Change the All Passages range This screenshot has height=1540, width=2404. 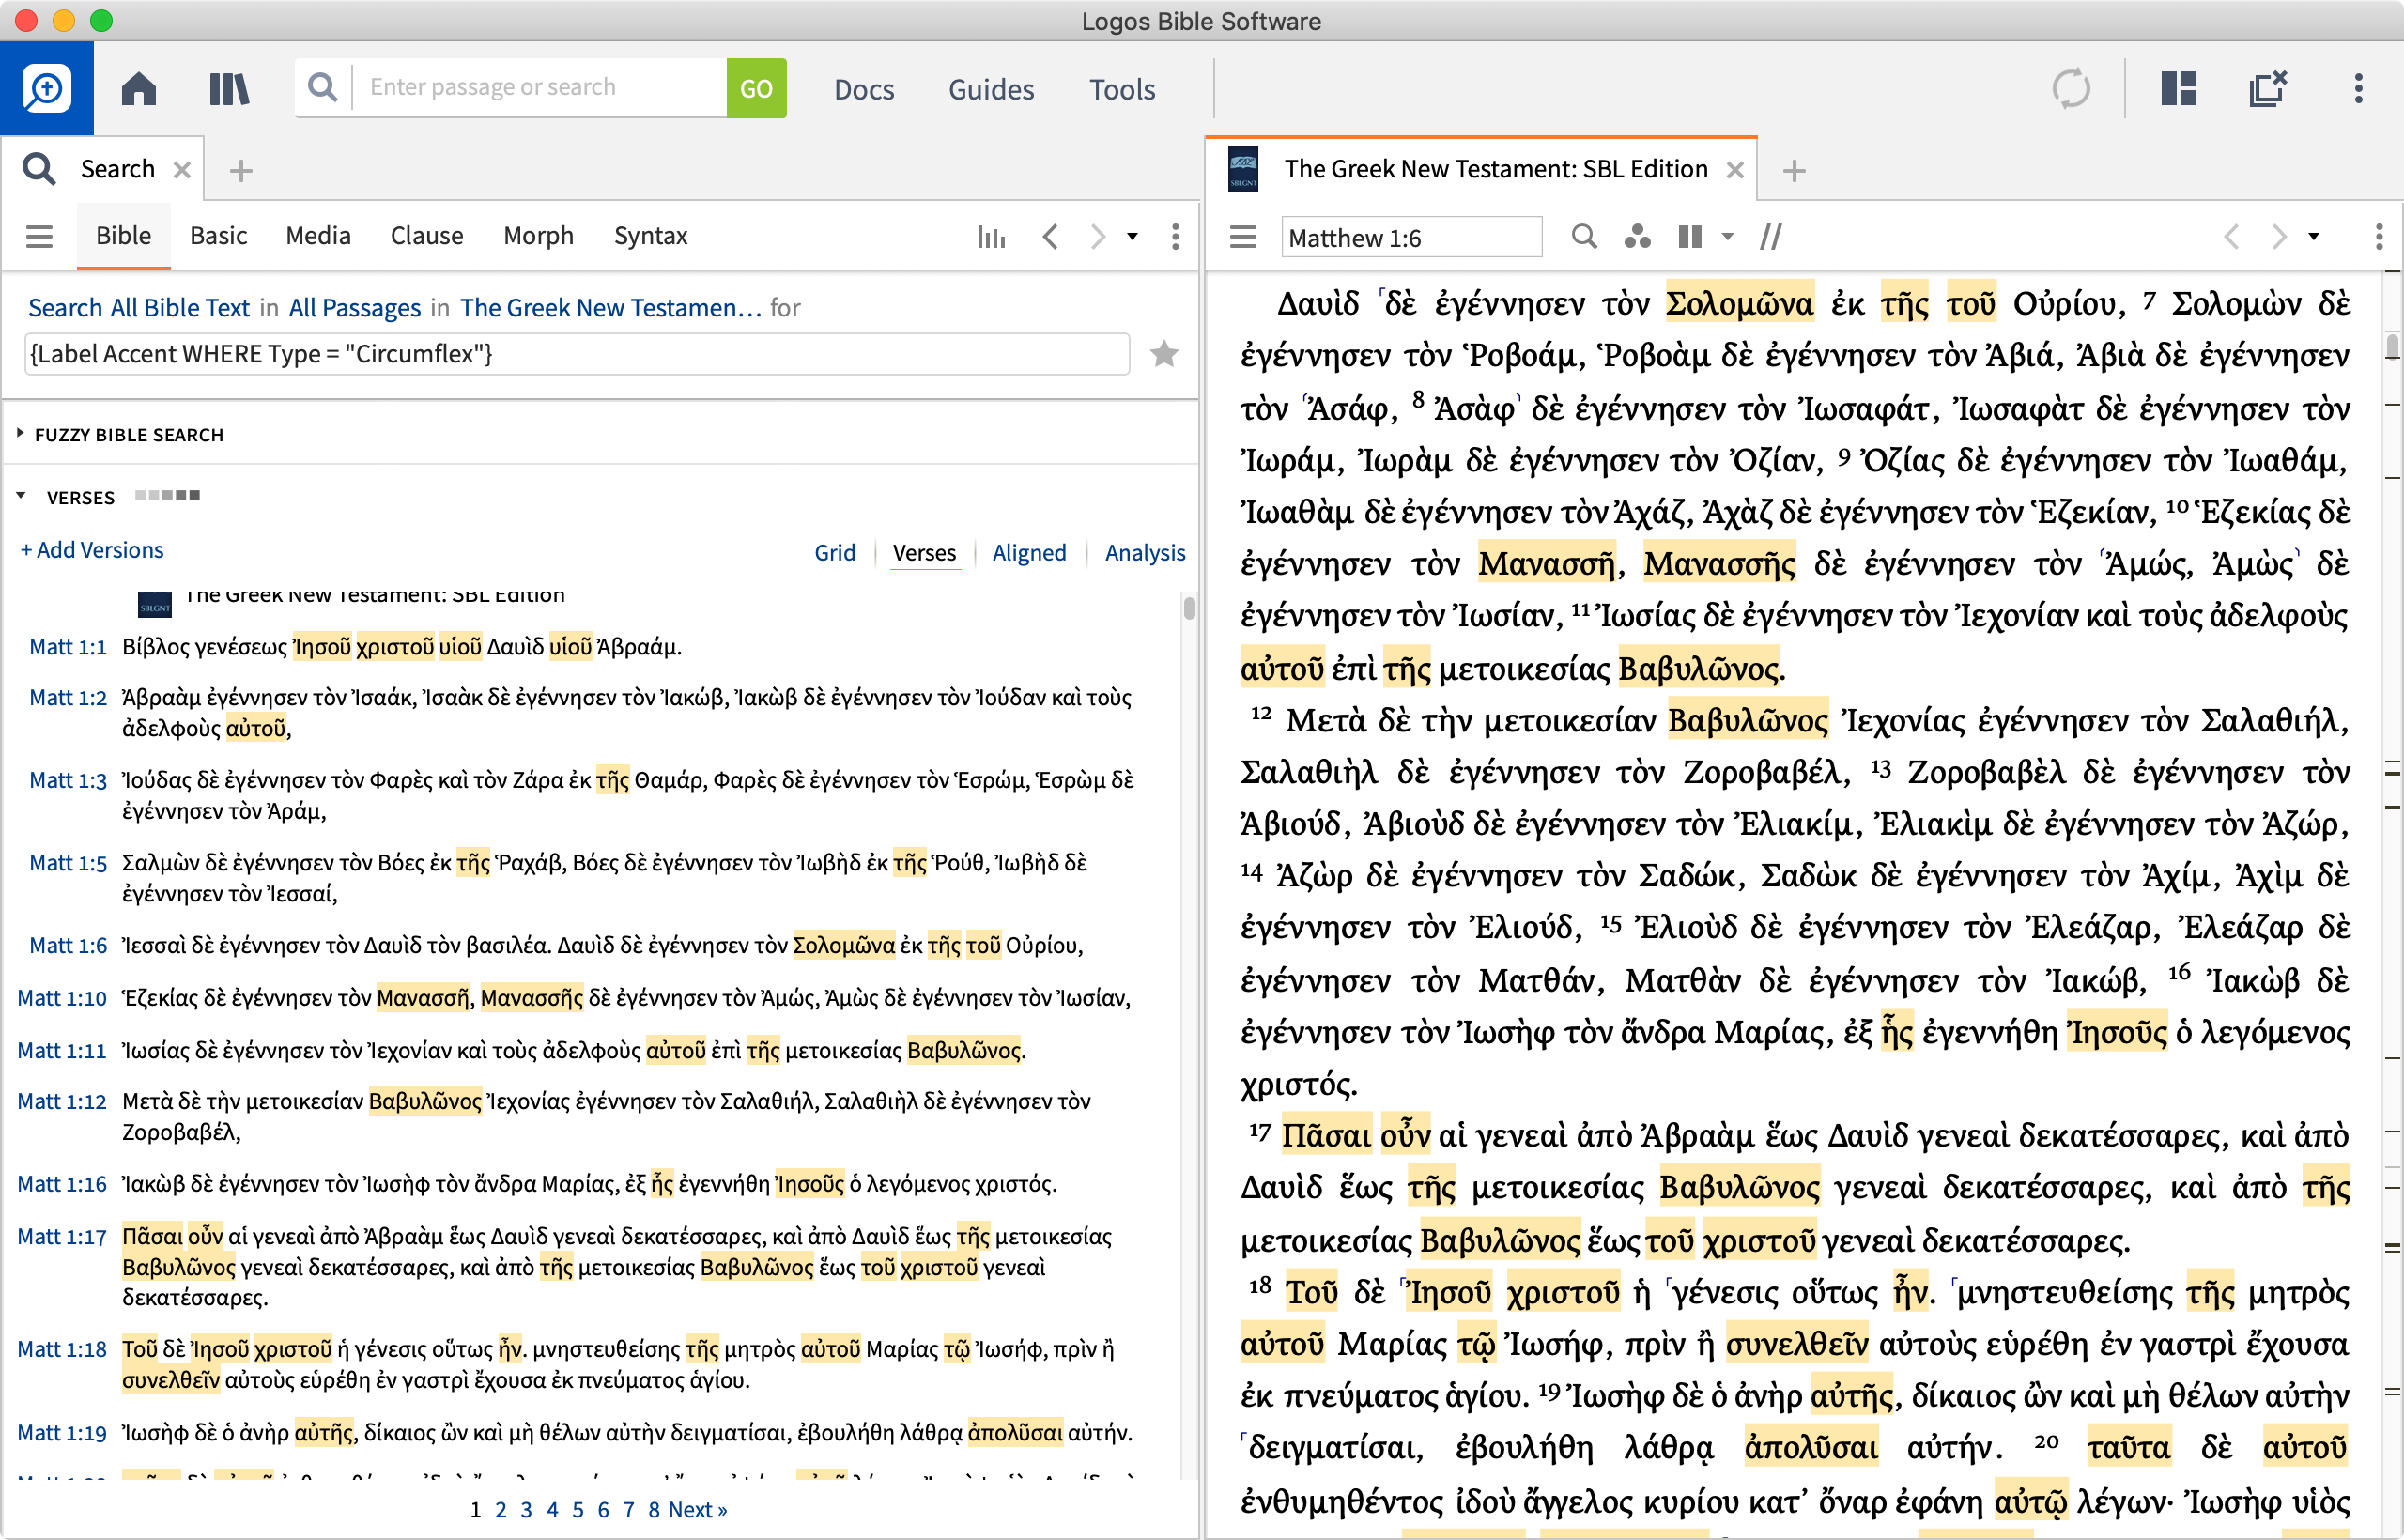pos(354,307)
